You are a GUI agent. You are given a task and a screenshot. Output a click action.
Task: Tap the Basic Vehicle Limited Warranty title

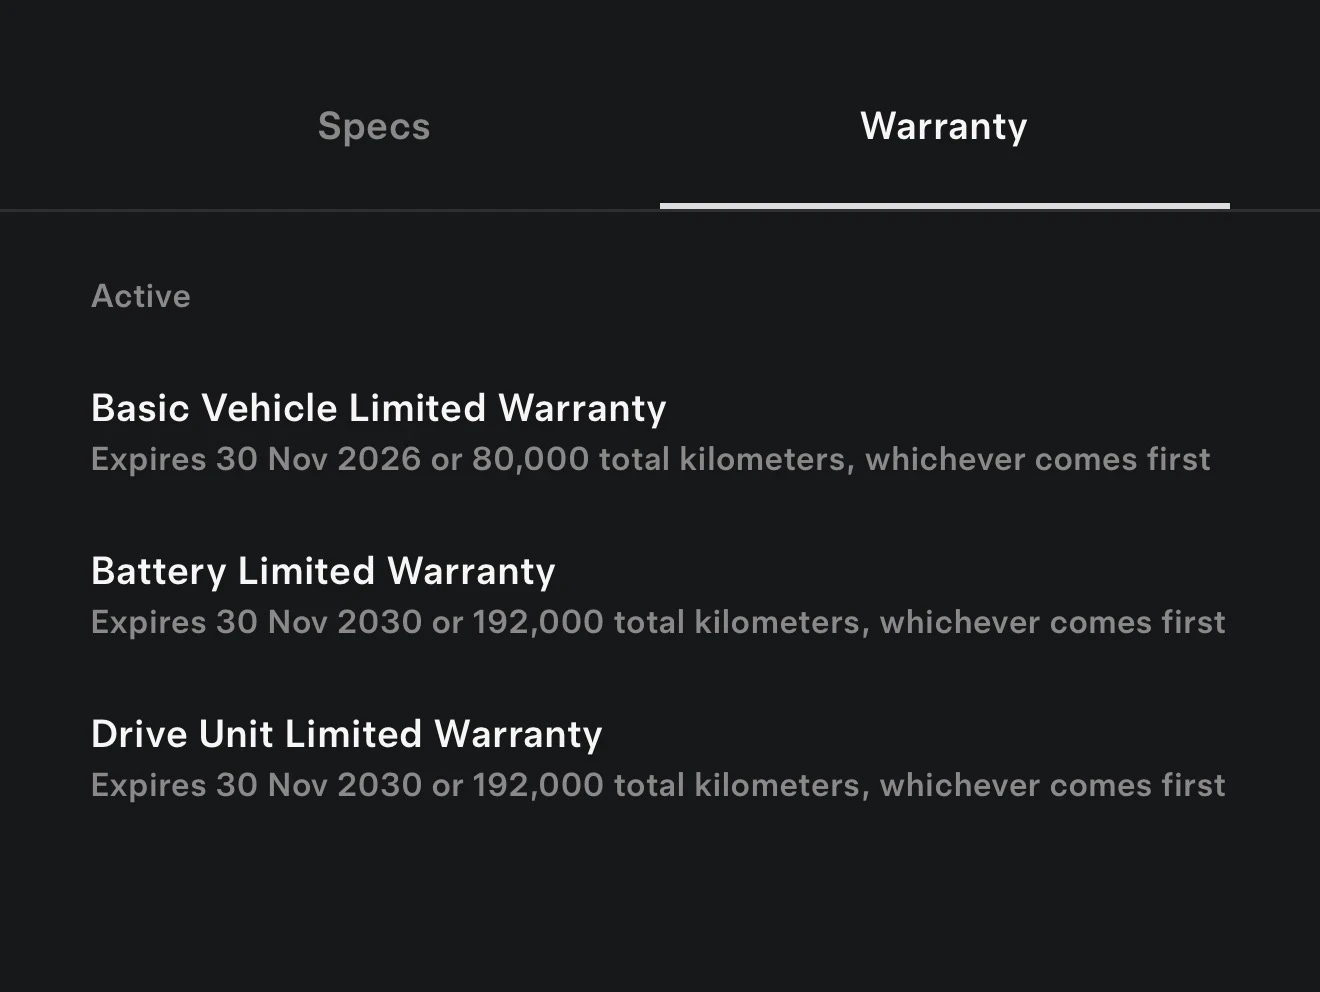tap(379, 408)
